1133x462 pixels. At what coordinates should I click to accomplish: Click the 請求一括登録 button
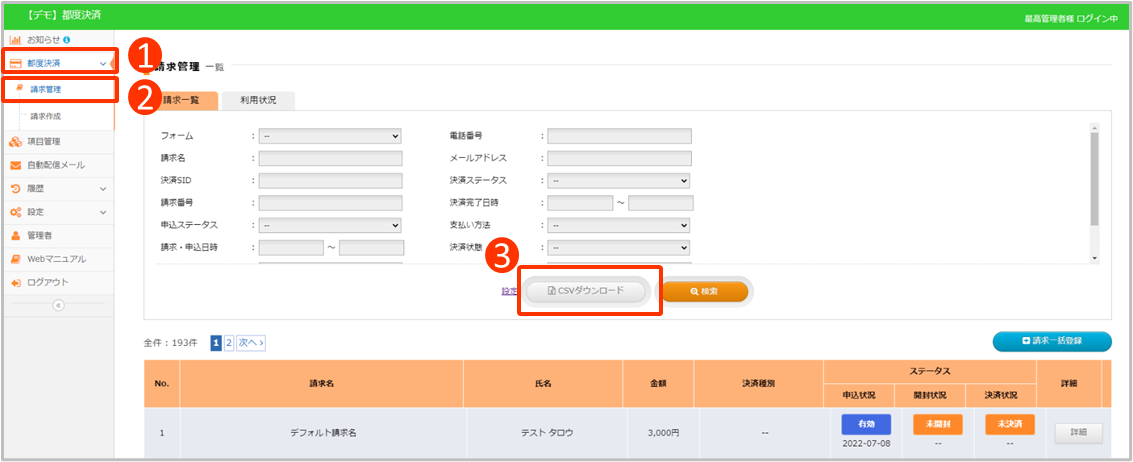[x=1051, y=342]
